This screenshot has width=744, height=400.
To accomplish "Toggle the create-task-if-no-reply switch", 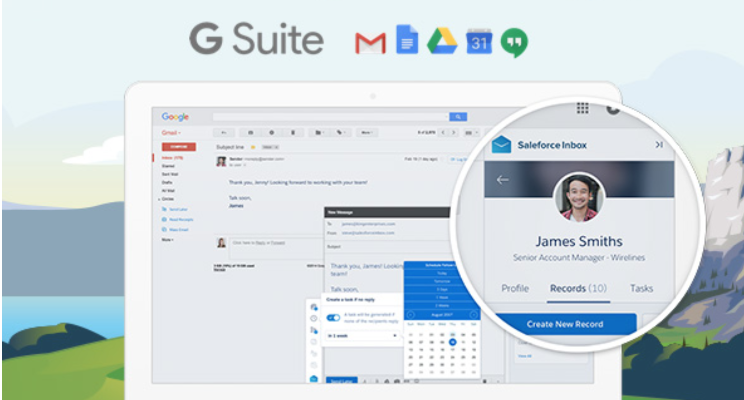I will pyautogui.click(x=333, y=317).
